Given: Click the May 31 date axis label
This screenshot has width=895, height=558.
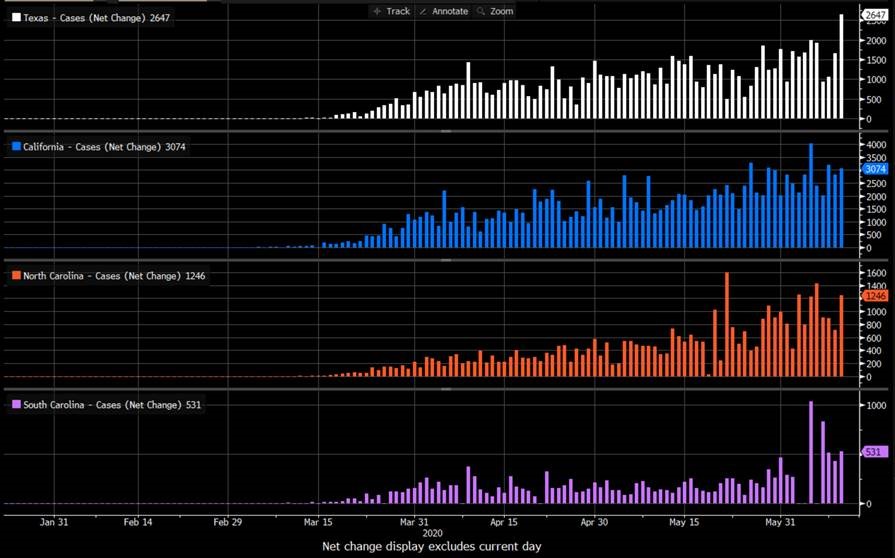Looking at the screenshot, I should 779,522.
